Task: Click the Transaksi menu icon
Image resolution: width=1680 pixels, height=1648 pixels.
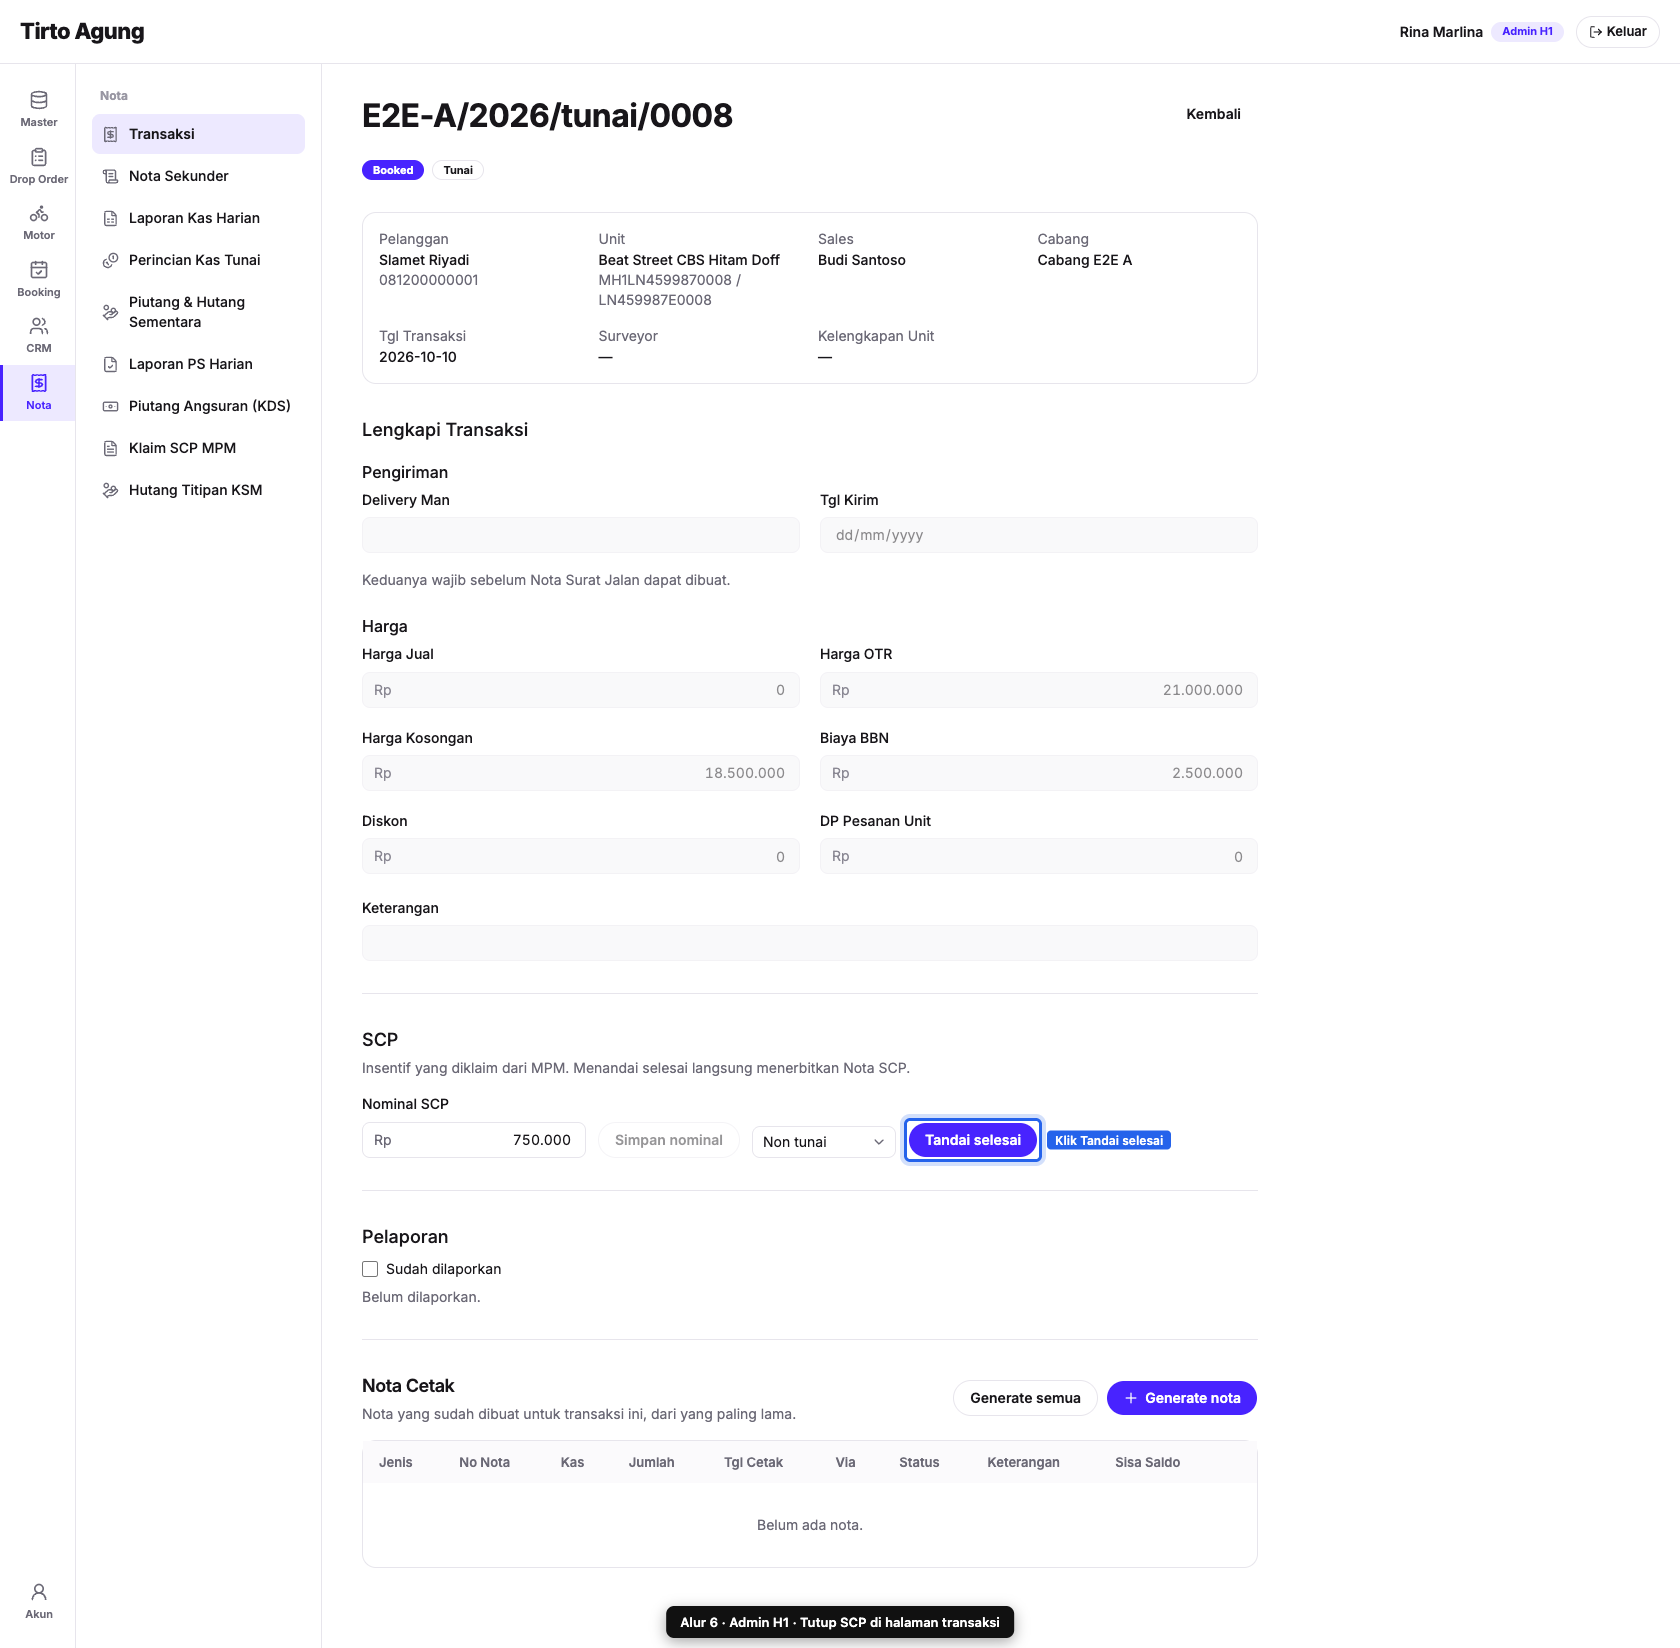Action: point(111,134)
